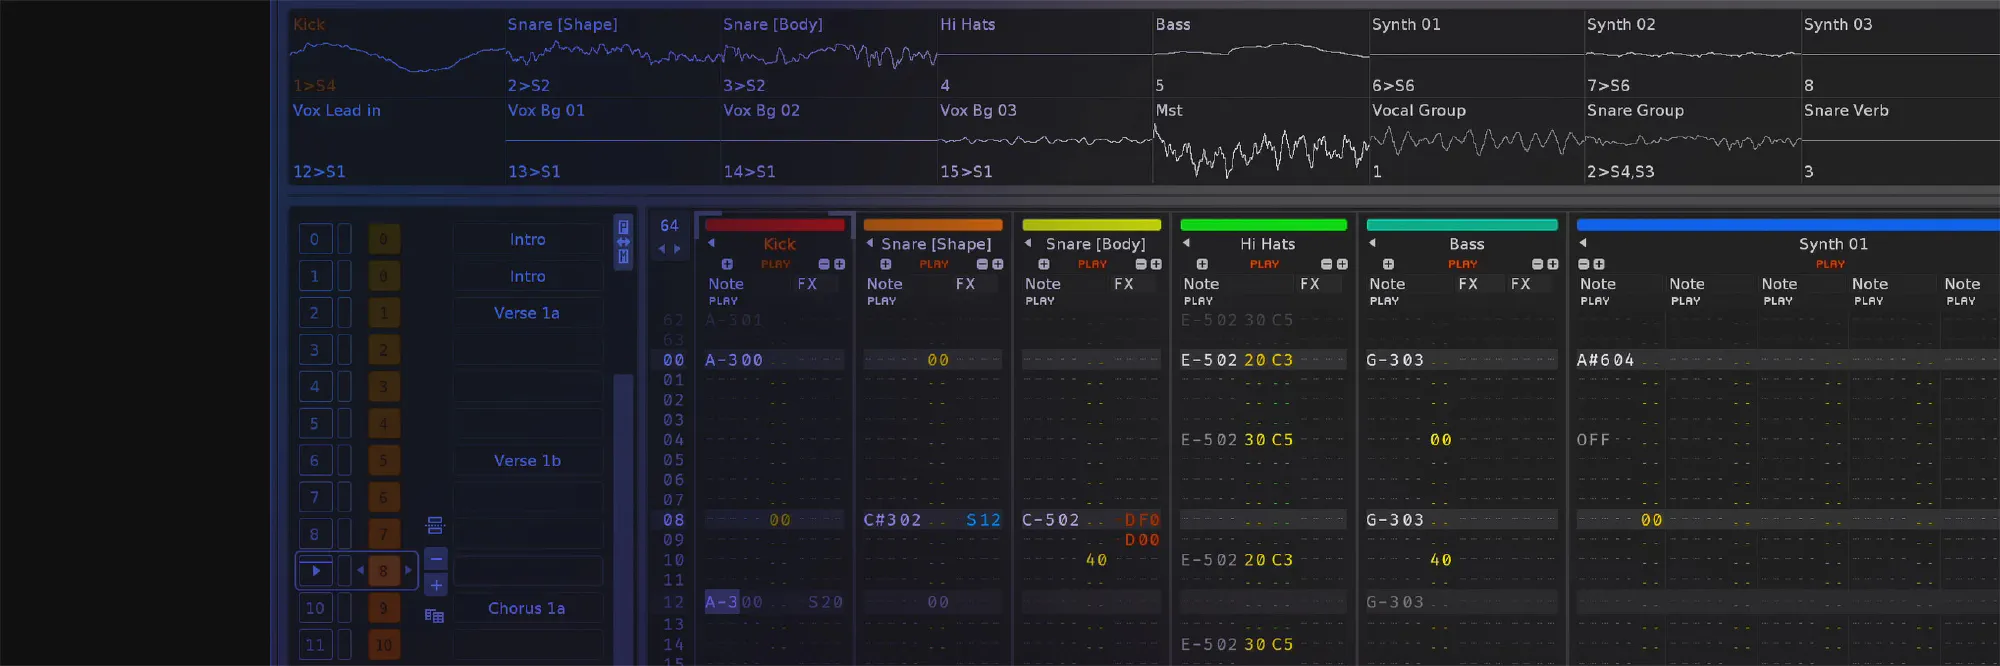The height and width of the screenshot is (666, 2000).
Task: Add a note column on the Hi Hats track
Action: coord(1202,264)
